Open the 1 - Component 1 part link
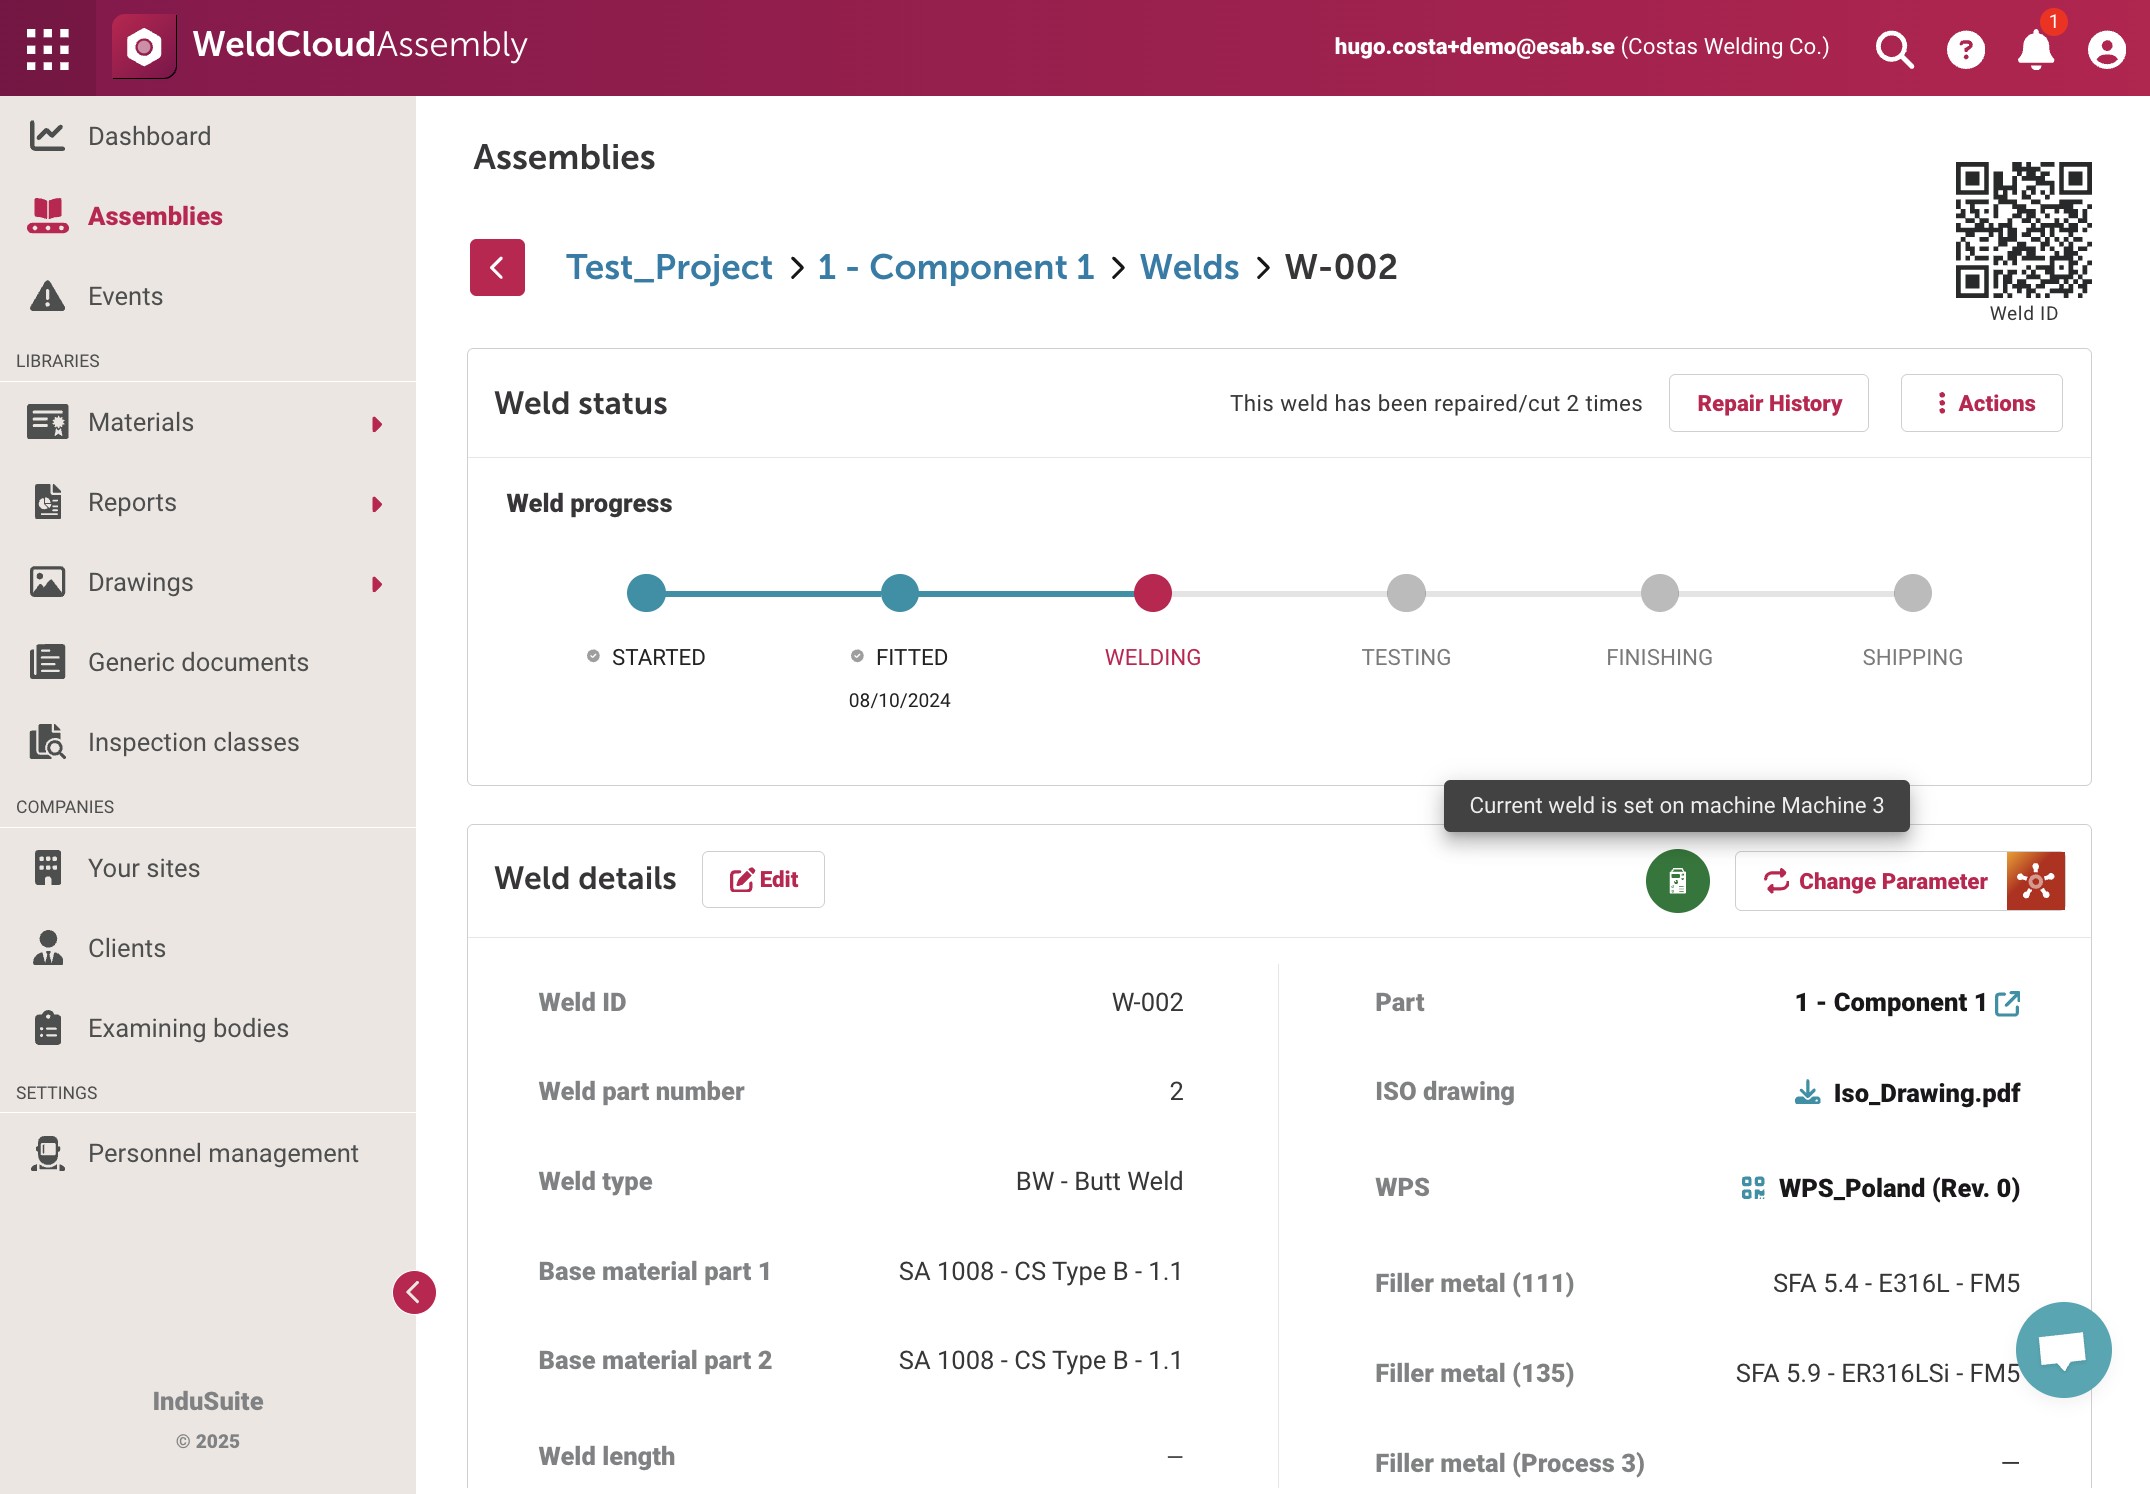The image size is (2150, 1494). (x=1890, y=1002)
